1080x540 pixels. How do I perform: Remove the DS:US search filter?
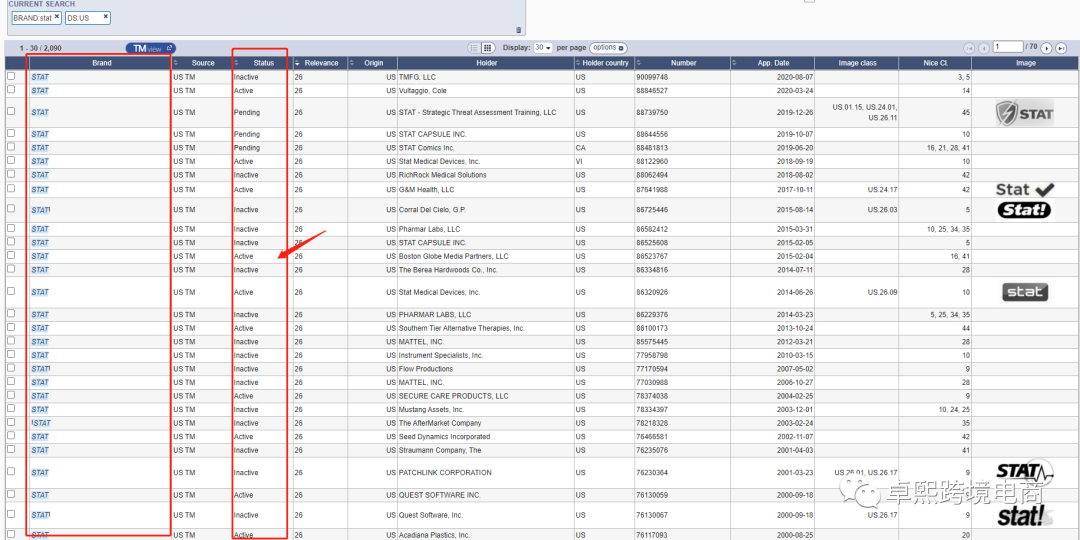[x=105, y=17]
